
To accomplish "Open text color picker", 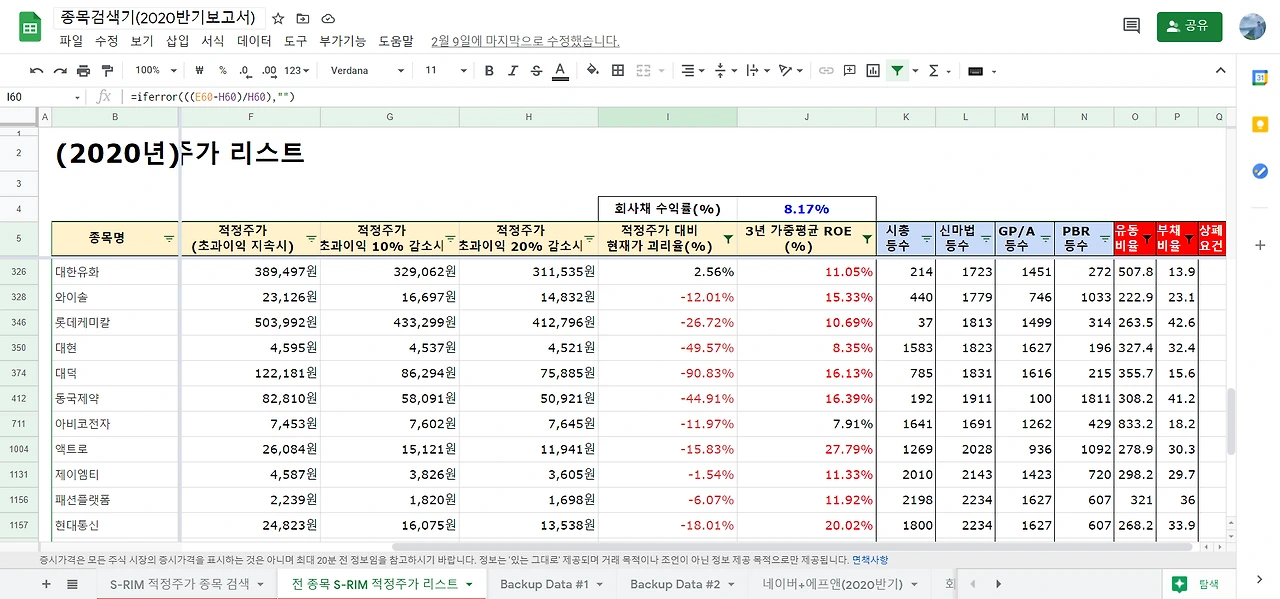I will [x=560, y=71].
